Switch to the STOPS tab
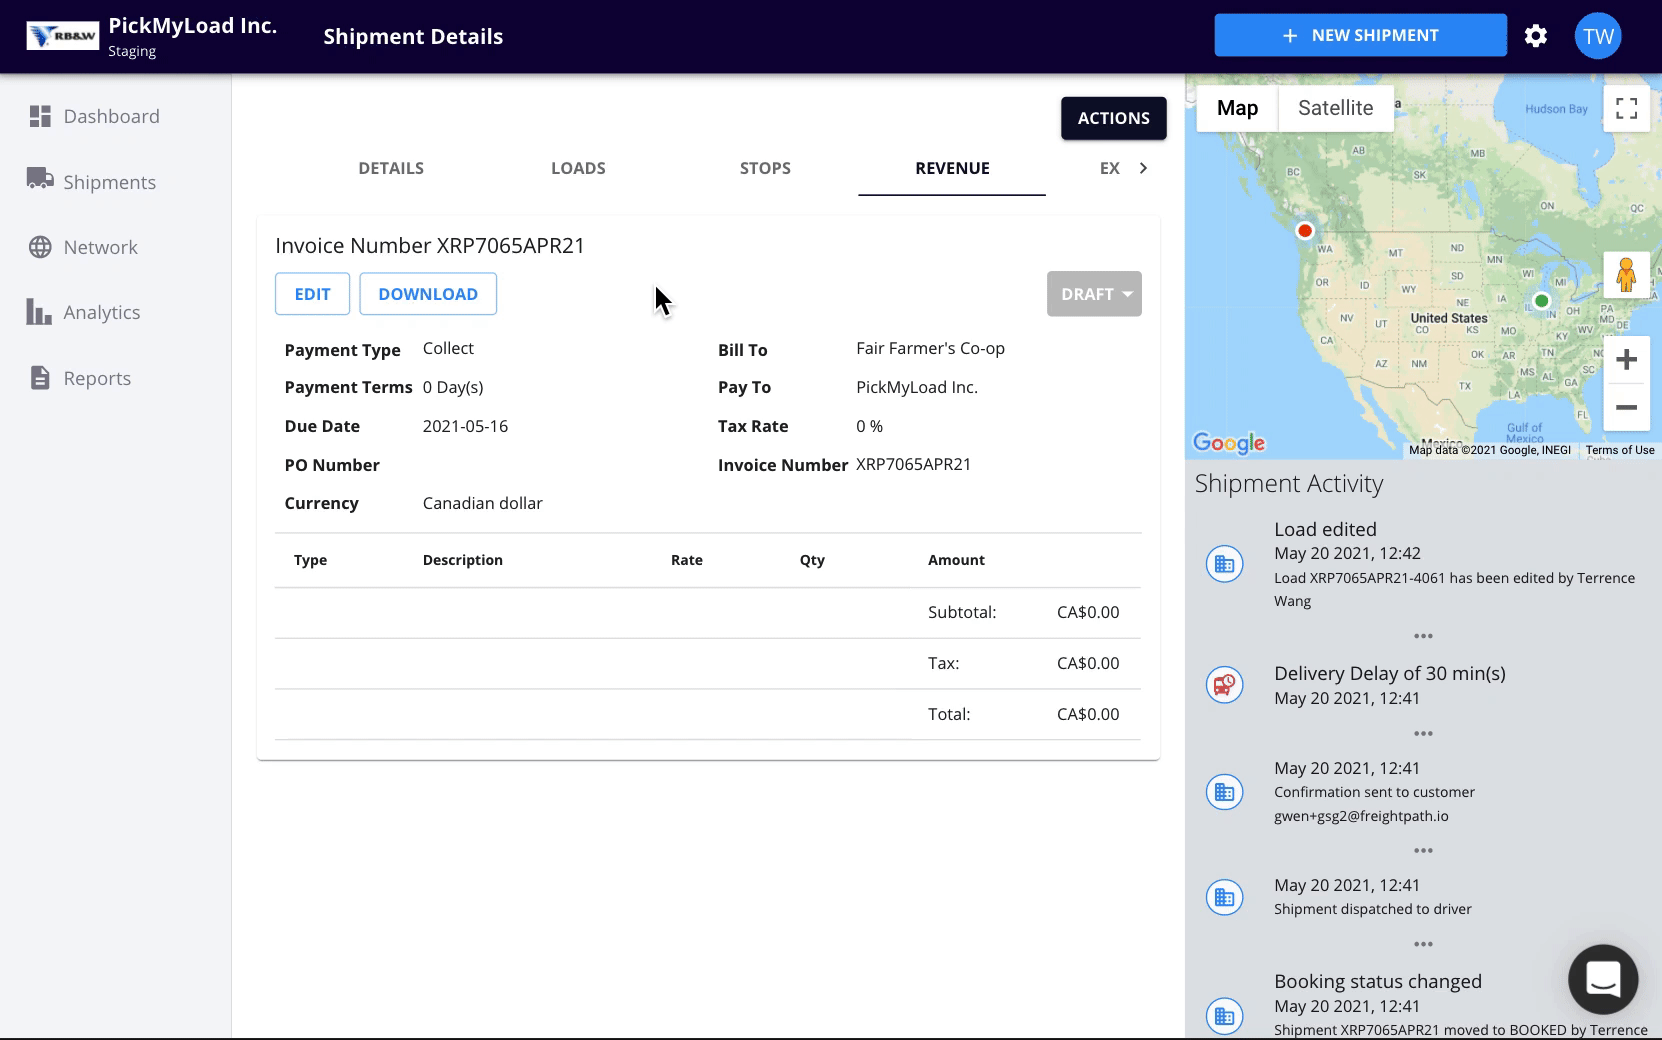The height and width of the screenshot is (1040, 1662). [765, 168]
